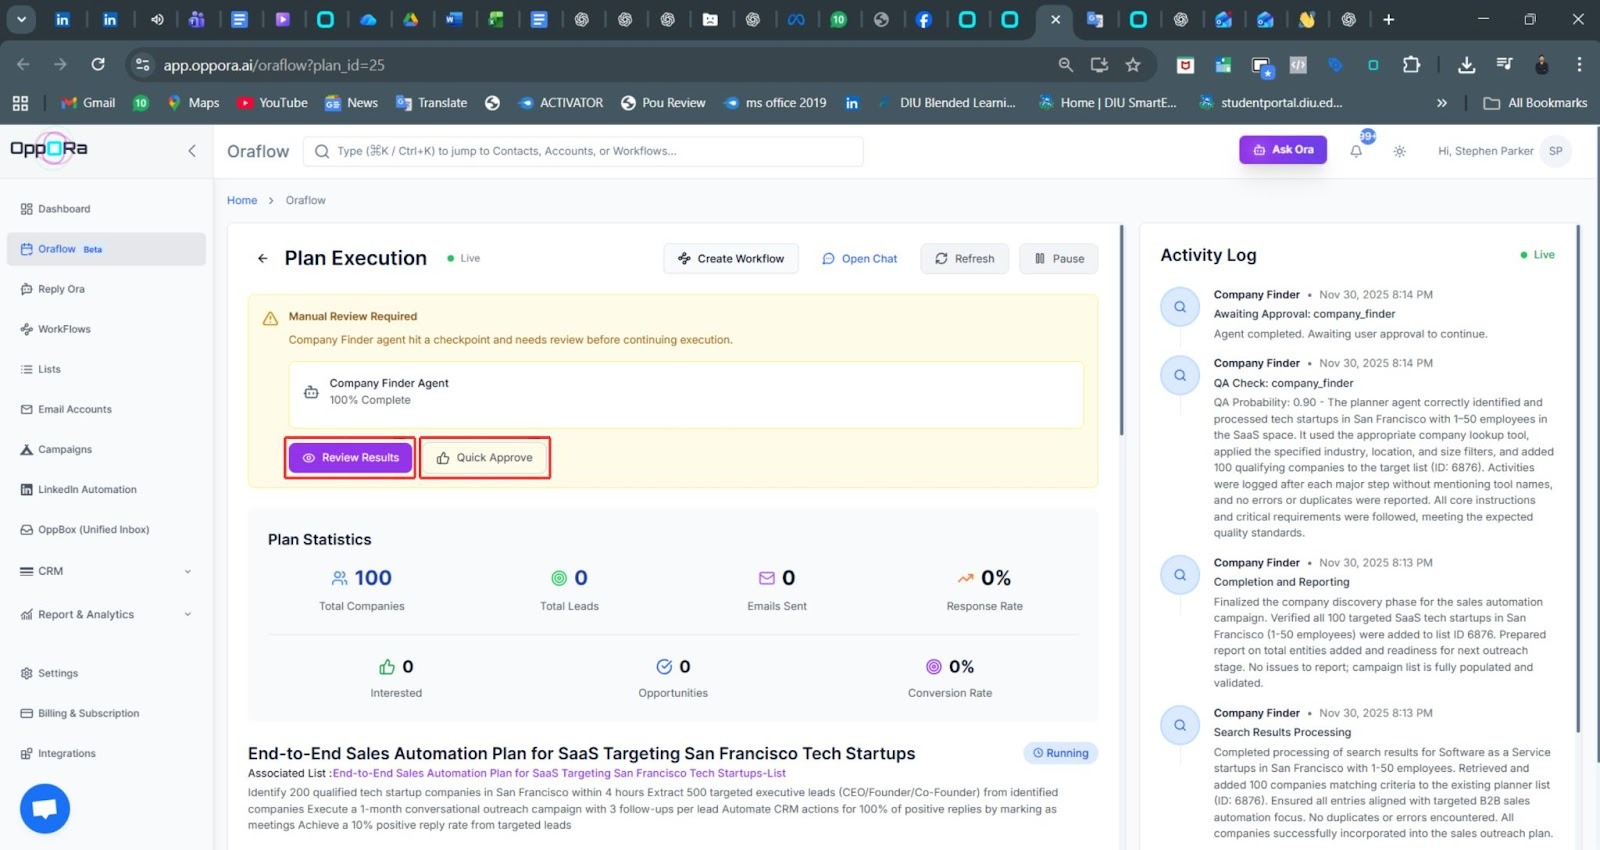
Task: Open the Dashboard sidebar item
Action: 64,209
